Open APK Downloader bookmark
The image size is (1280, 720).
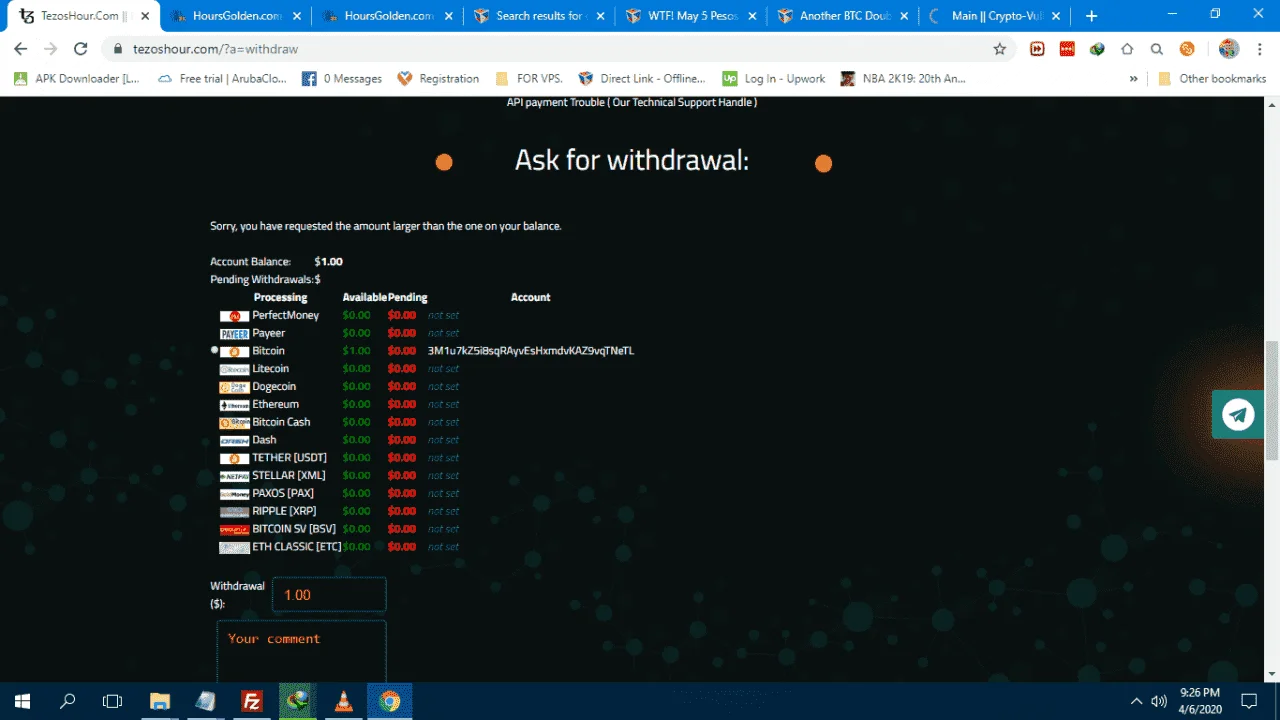coord(78,79)
